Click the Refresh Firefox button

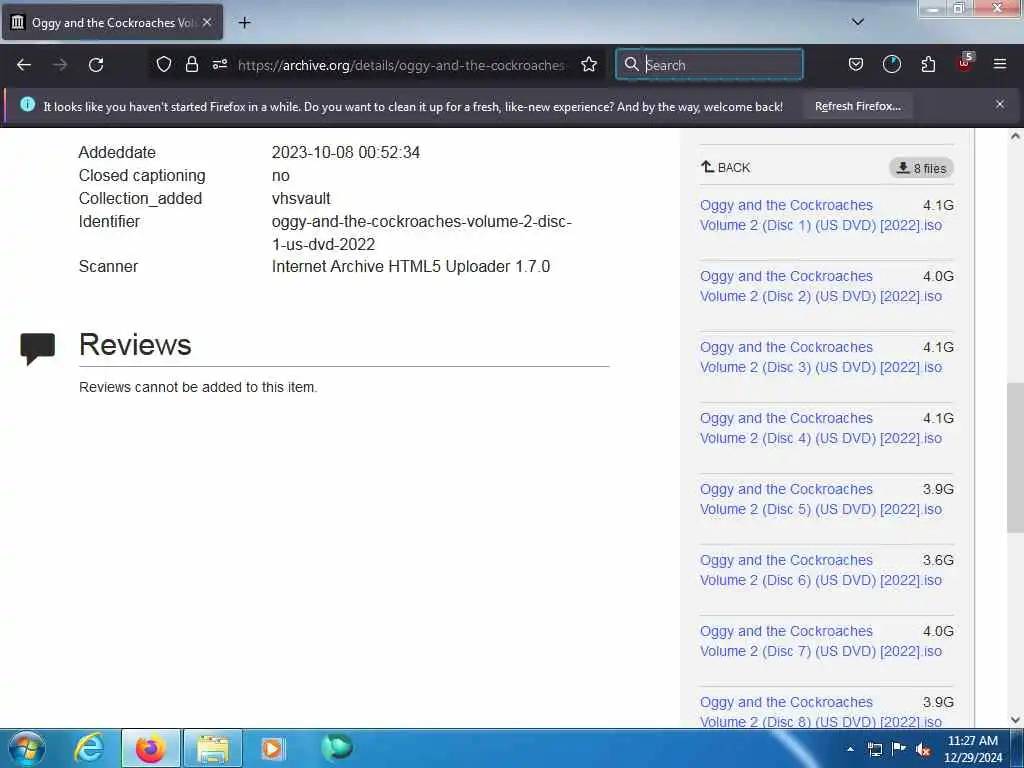click(x=857, y=106)
